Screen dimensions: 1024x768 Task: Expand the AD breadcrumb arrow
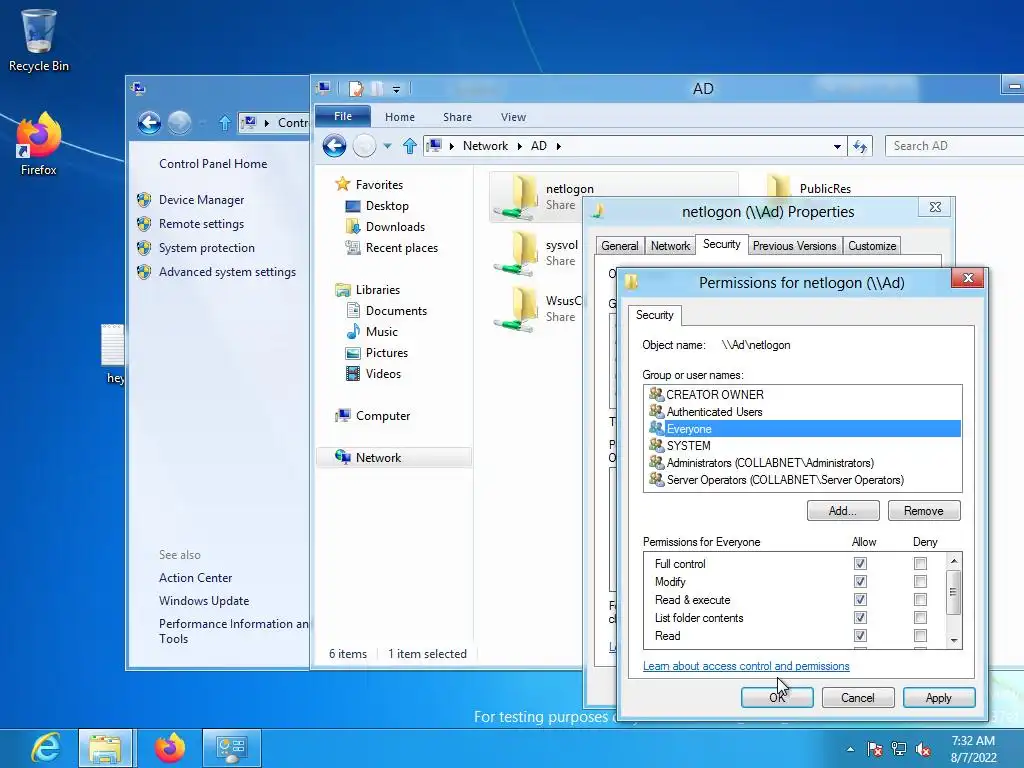point(559,146)
